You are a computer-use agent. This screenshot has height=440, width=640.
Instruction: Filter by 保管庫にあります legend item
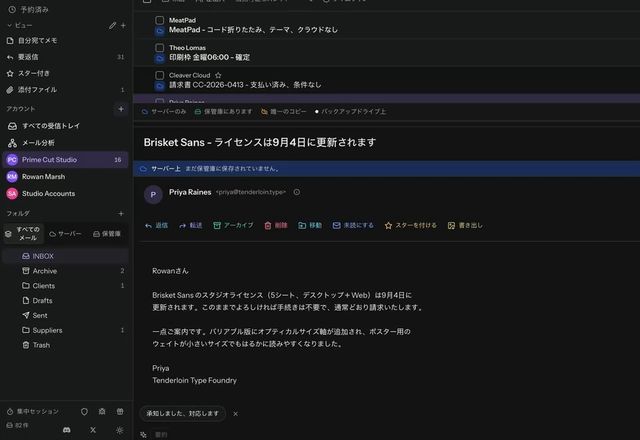click(x=223, y=111)
